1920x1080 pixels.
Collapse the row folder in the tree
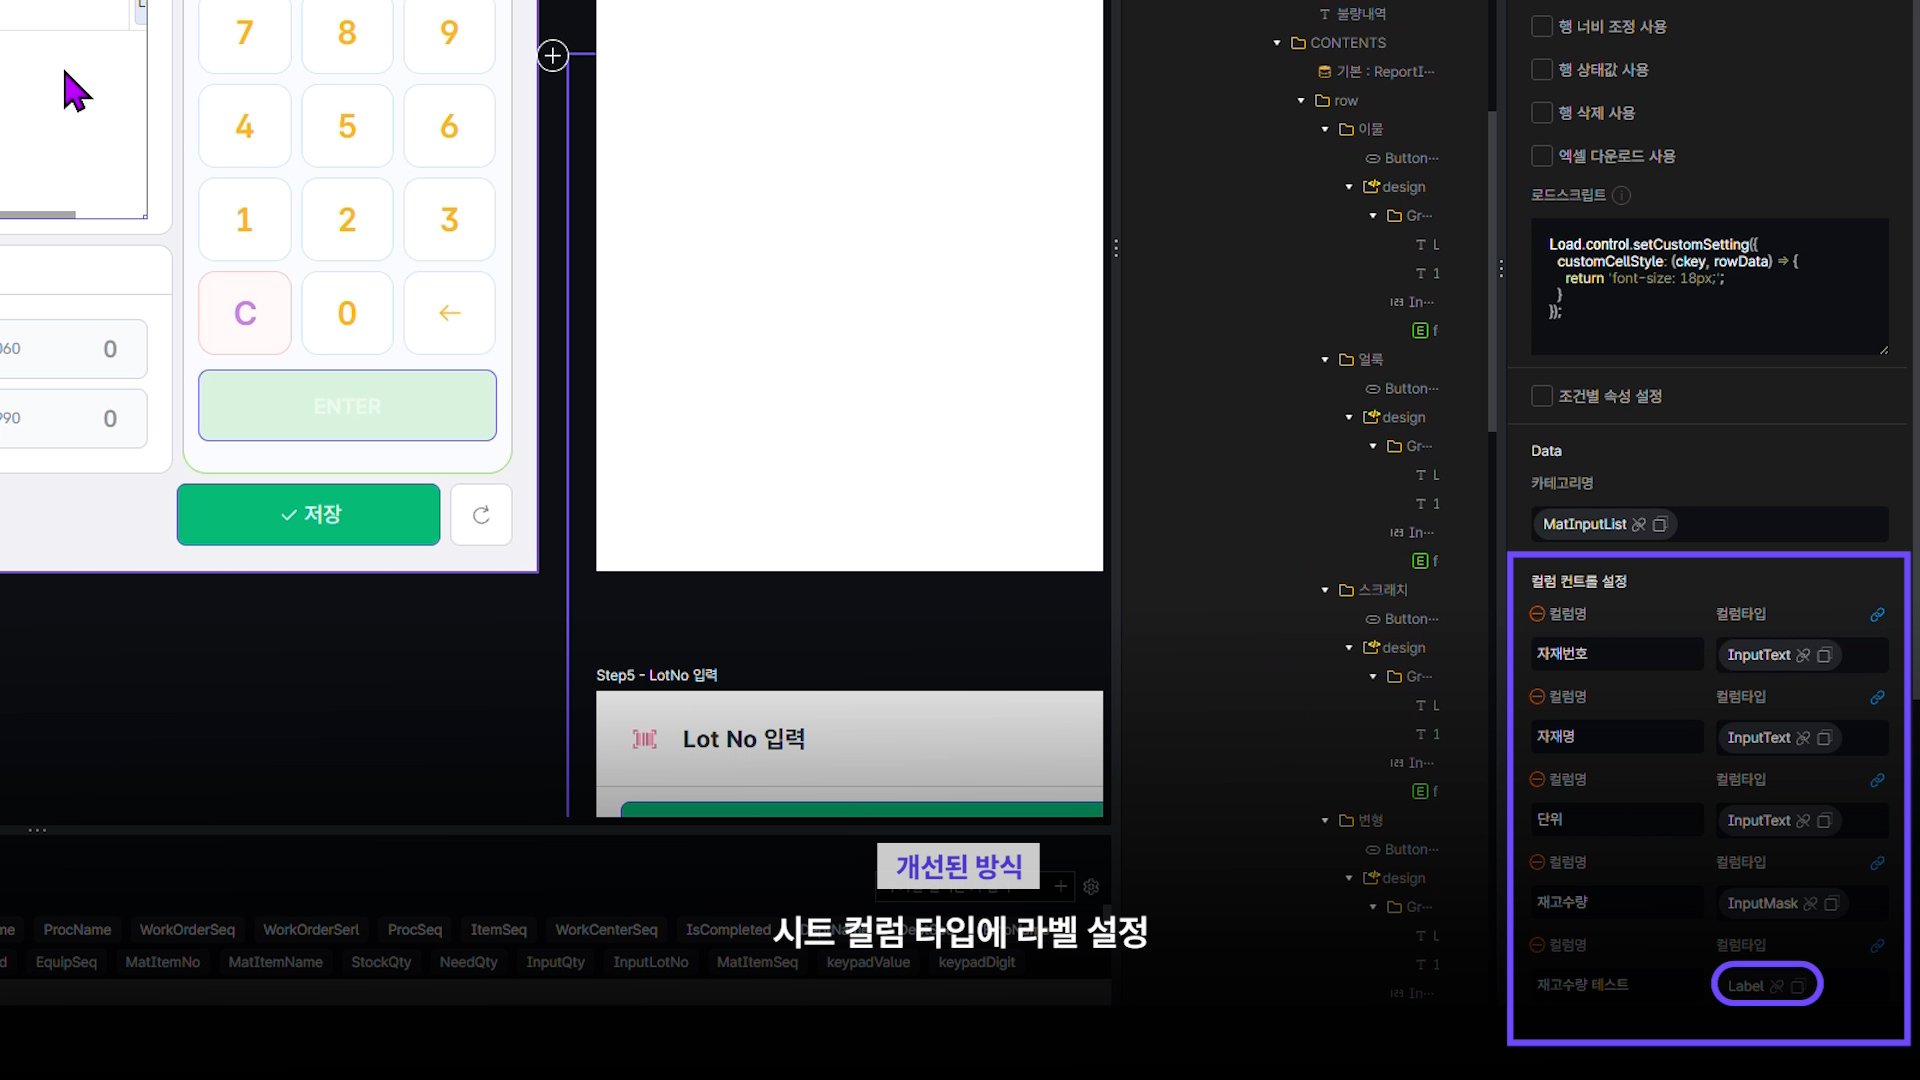pyautogui.click(x=1301, y=101)
